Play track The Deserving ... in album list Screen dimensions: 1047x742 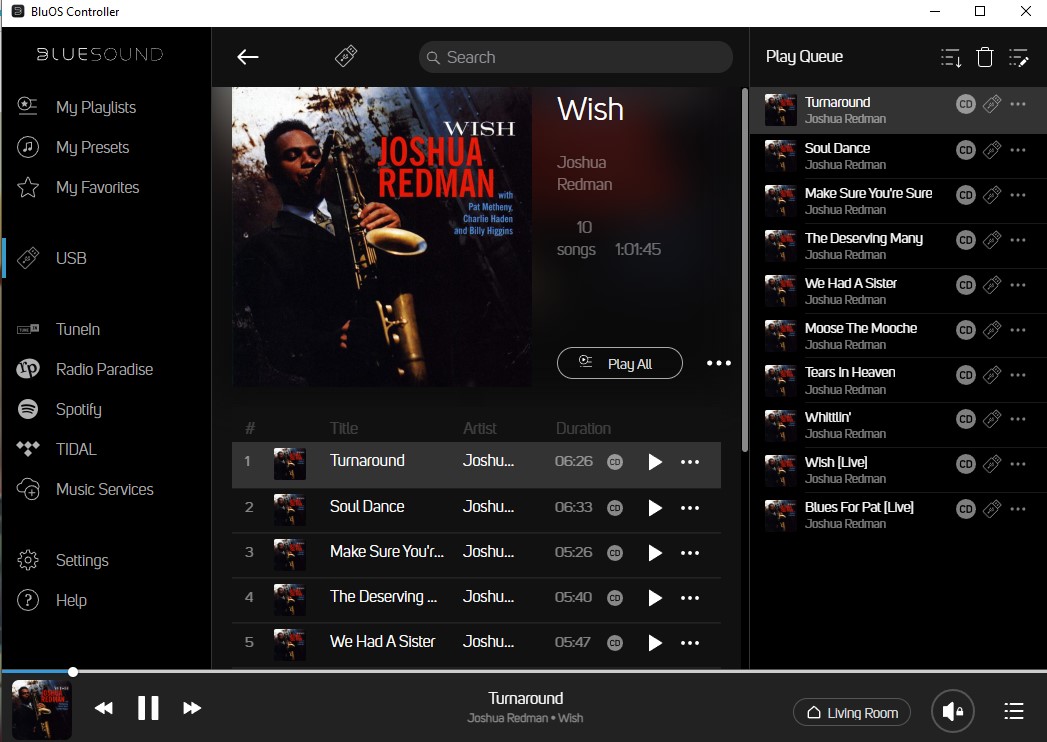tap(655, 598)
